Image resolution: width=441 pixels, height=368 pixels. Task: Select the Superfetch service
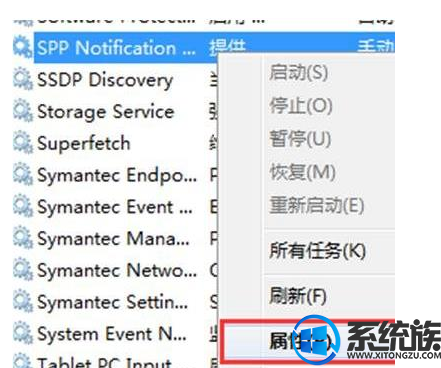tap(83, 143)
